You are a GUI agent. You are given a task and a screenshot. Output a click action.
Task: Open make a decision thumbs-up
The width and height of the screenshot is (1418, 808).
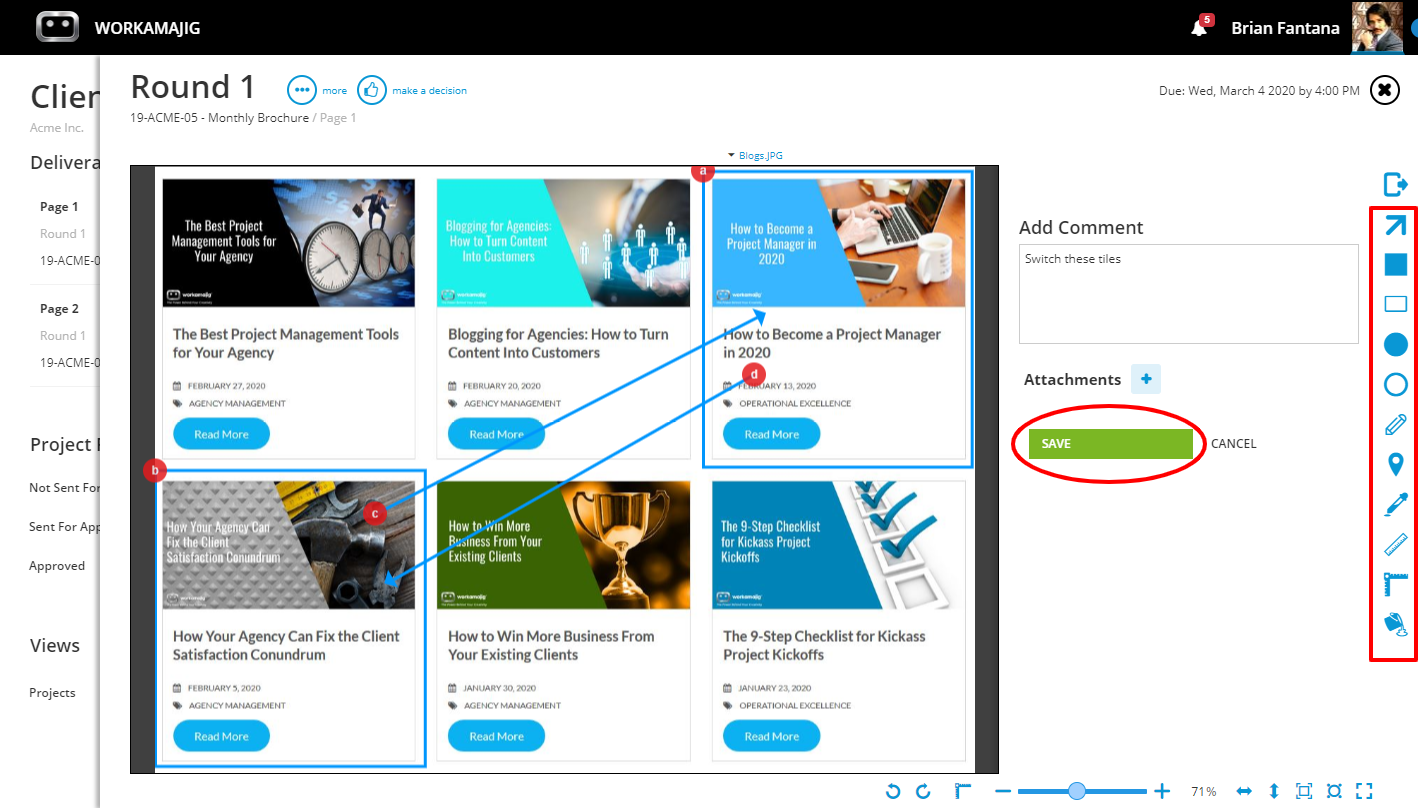click(372, 90)
